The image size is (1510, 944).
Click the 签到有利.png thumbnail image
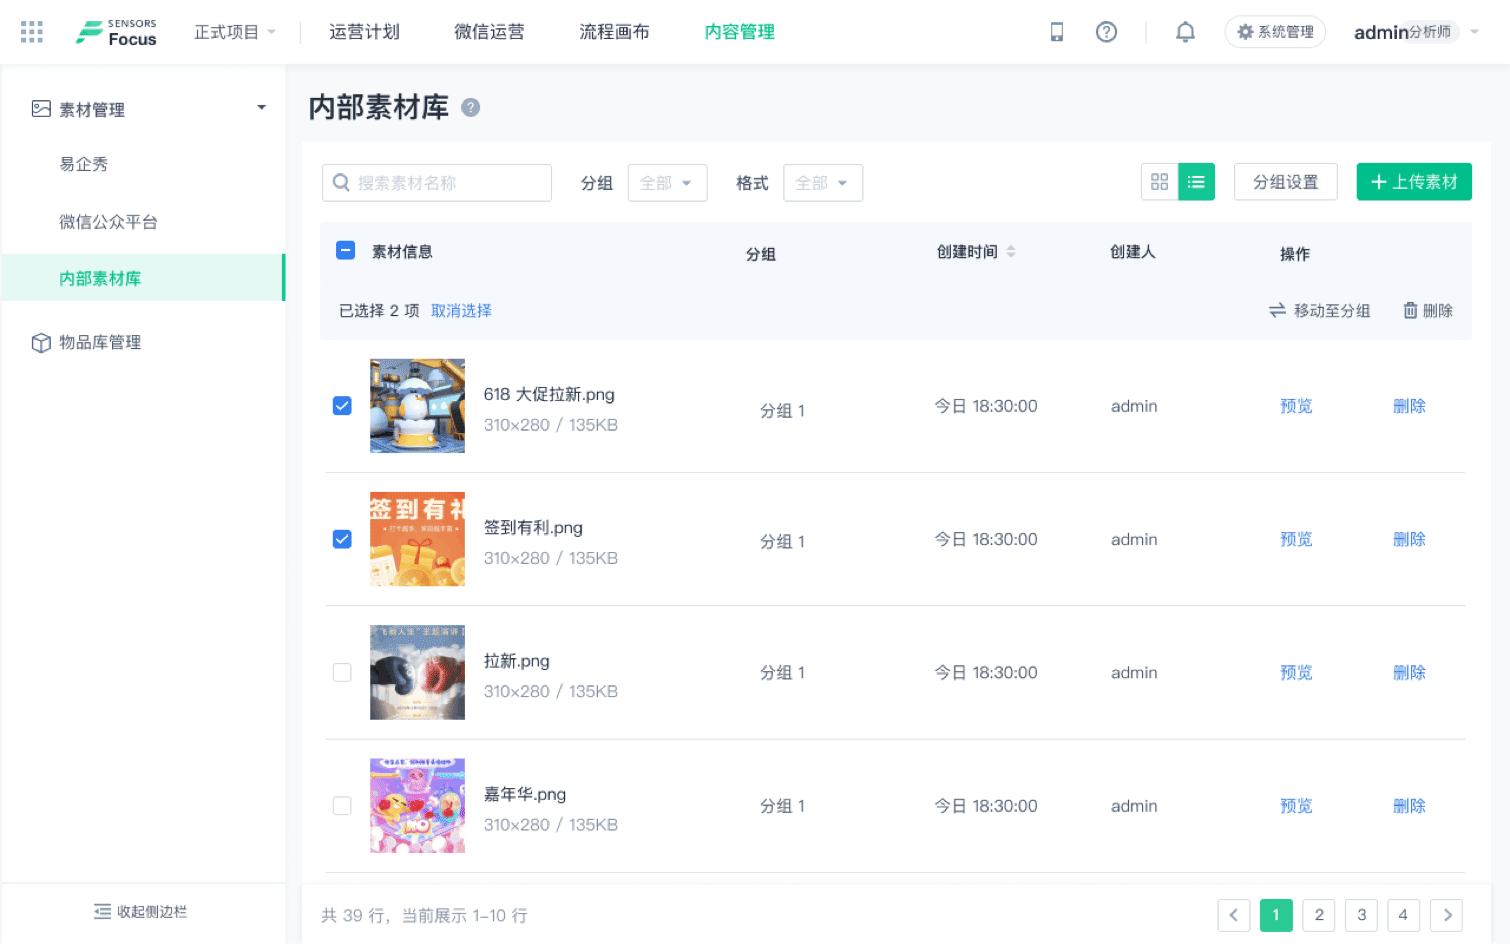point(417,539)
